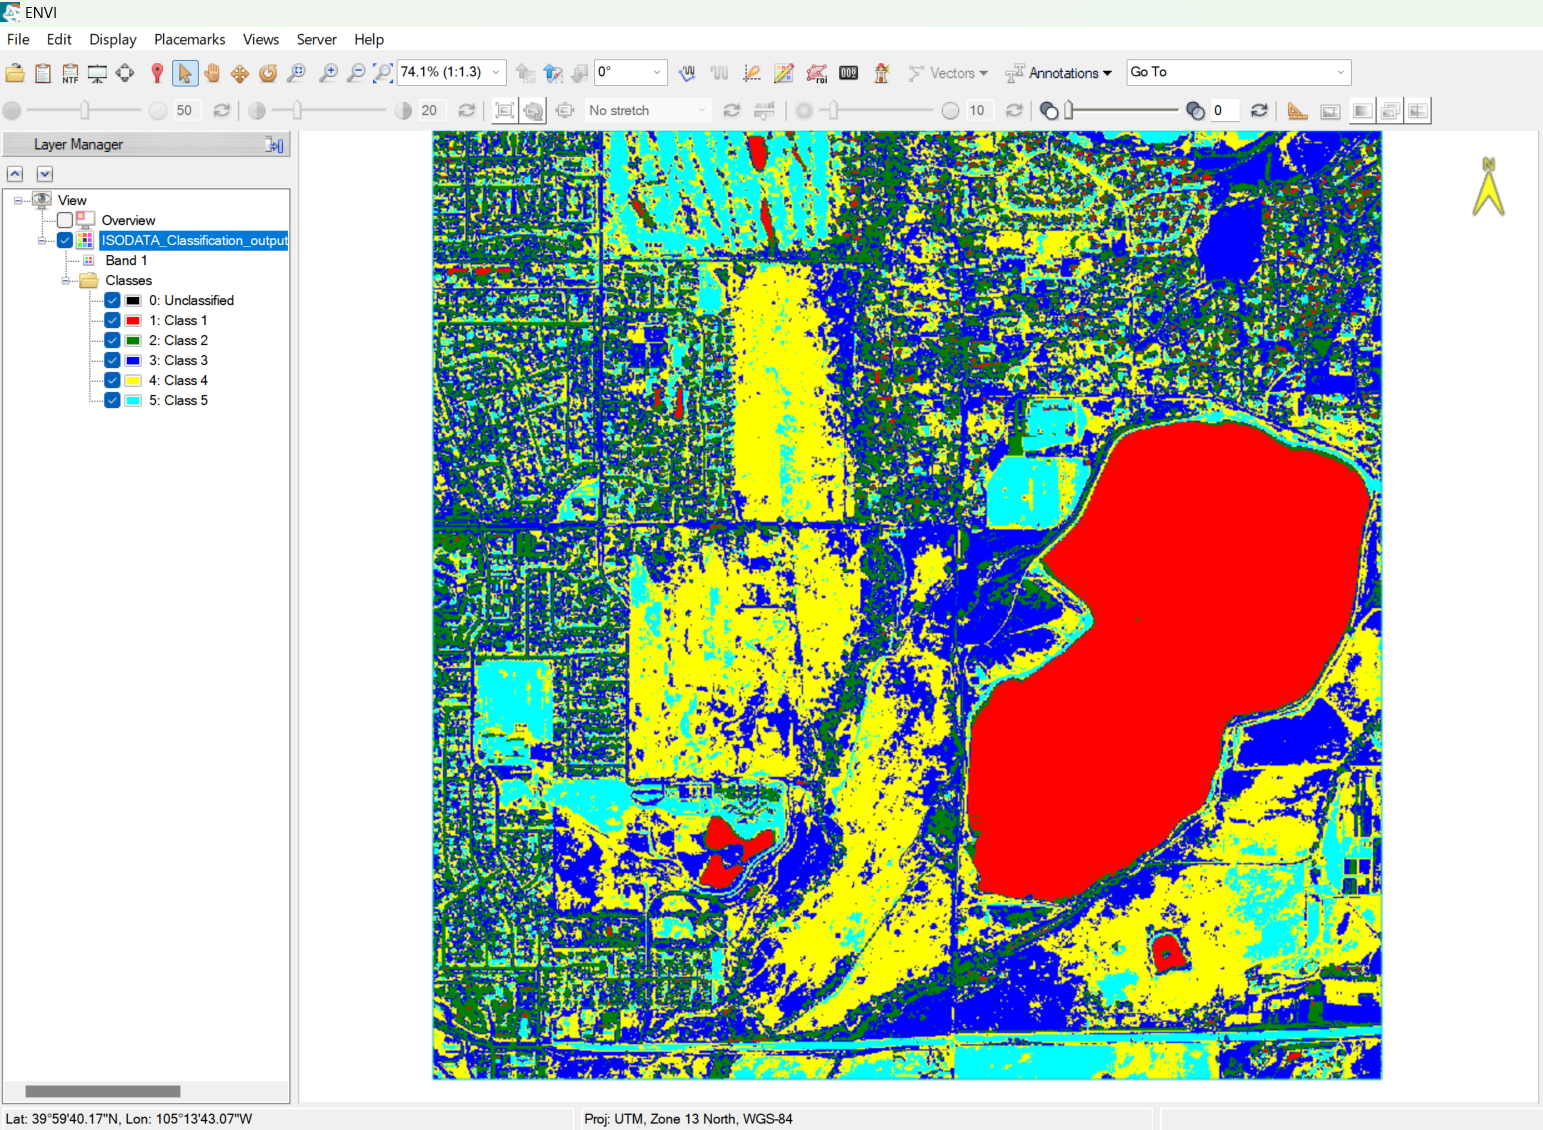Select the ISODATA_Classification_output layer

(x=194, y=241)
